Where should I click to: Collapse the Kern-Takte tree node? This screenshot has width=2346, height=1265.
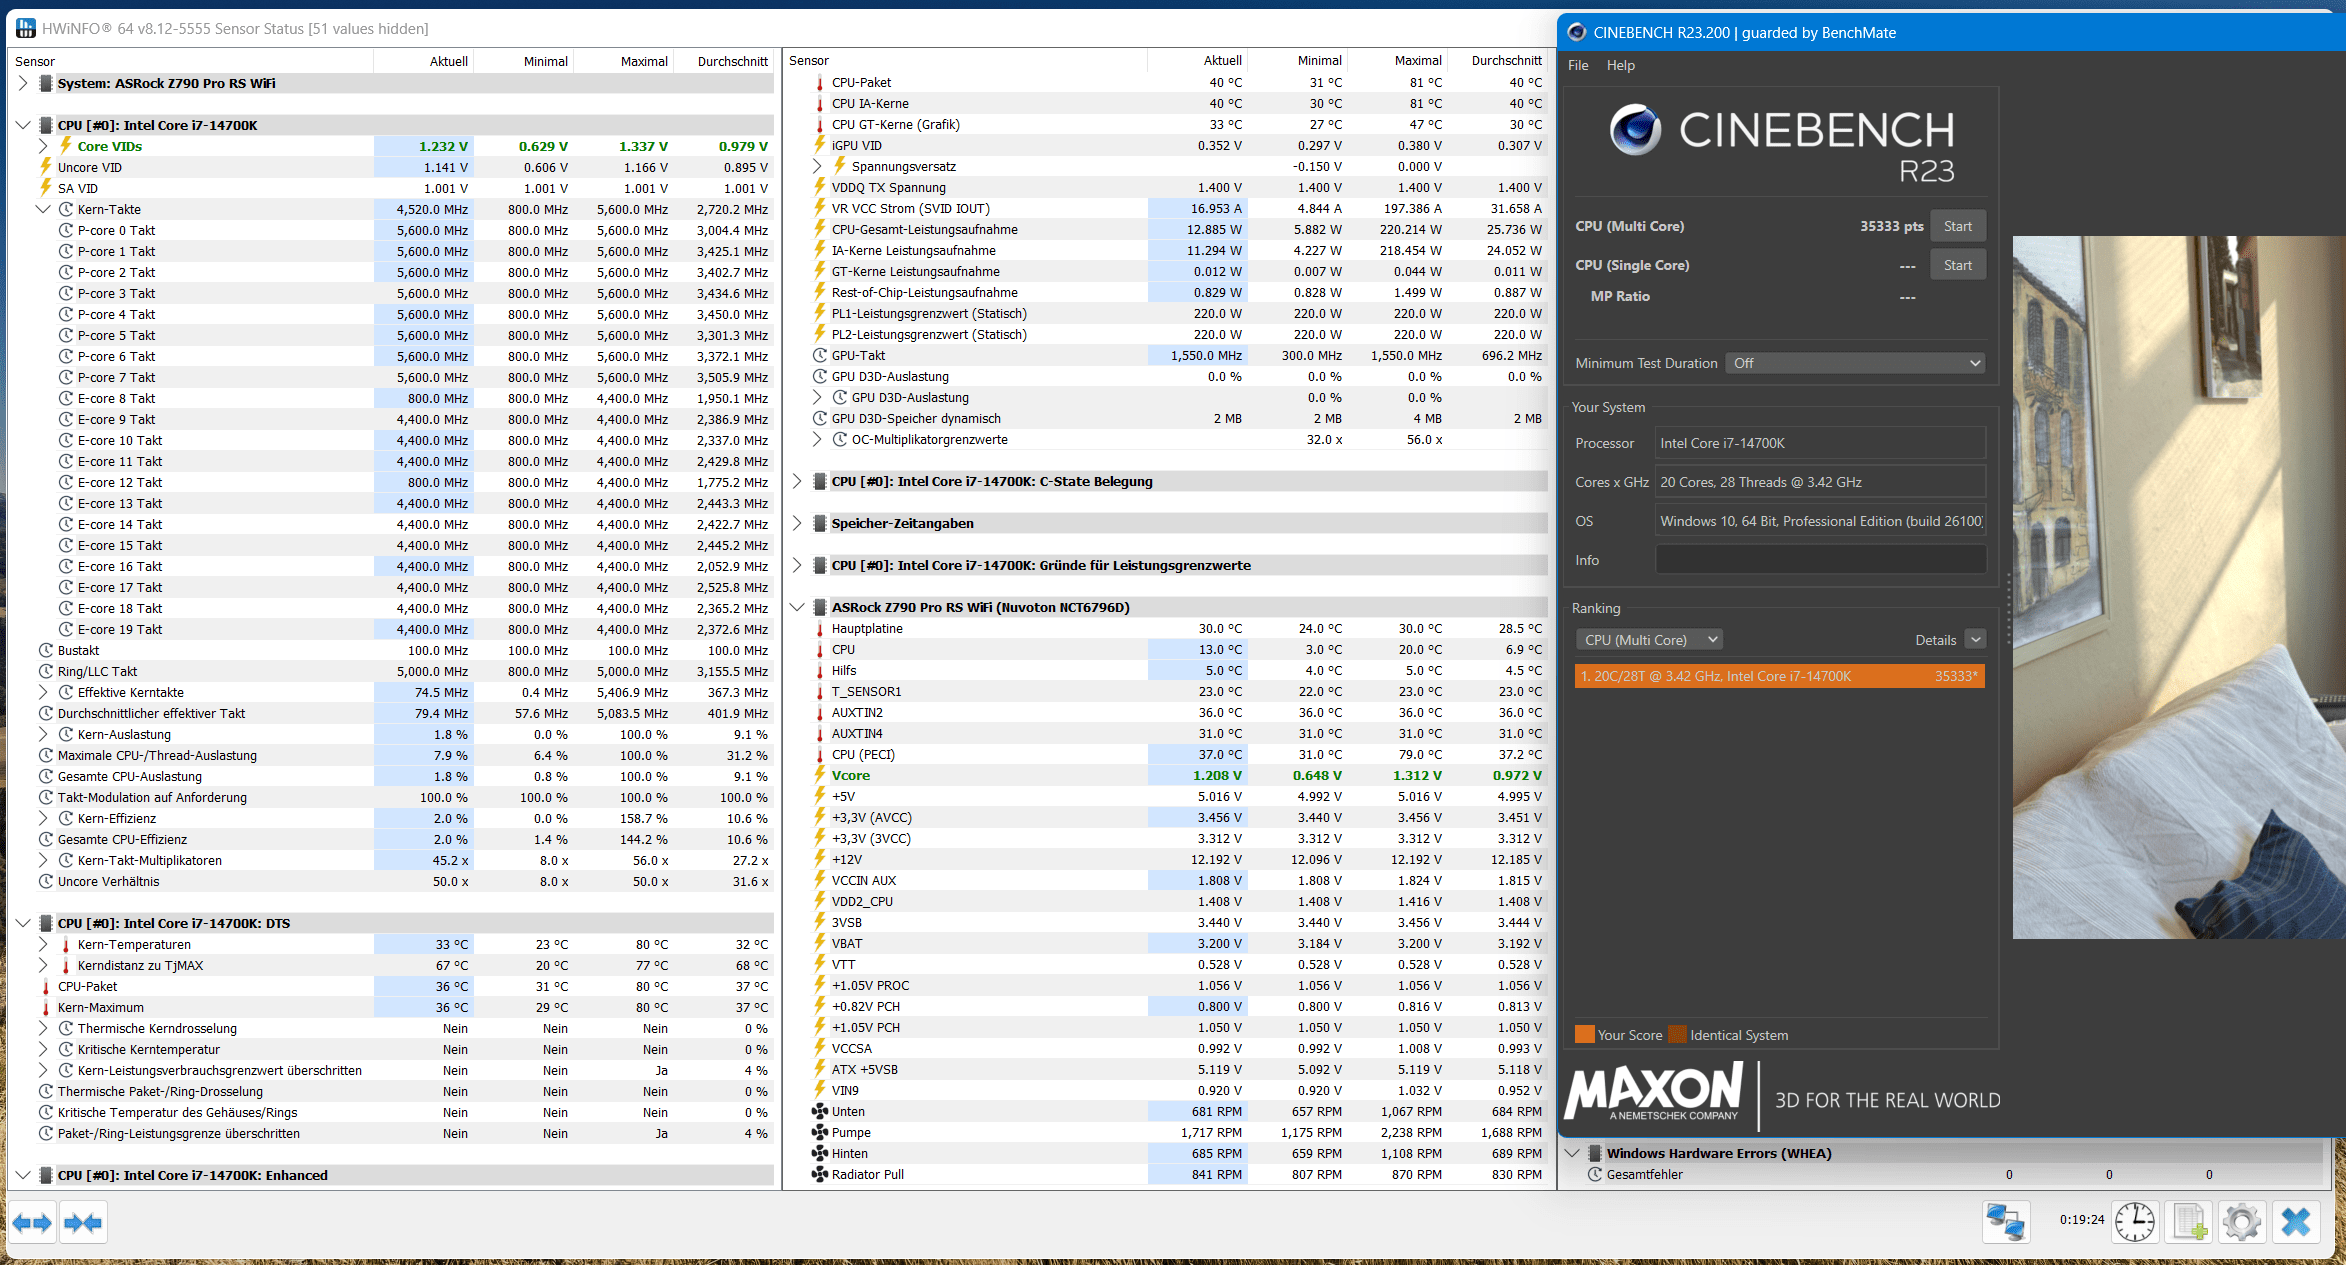coord(43,209)
